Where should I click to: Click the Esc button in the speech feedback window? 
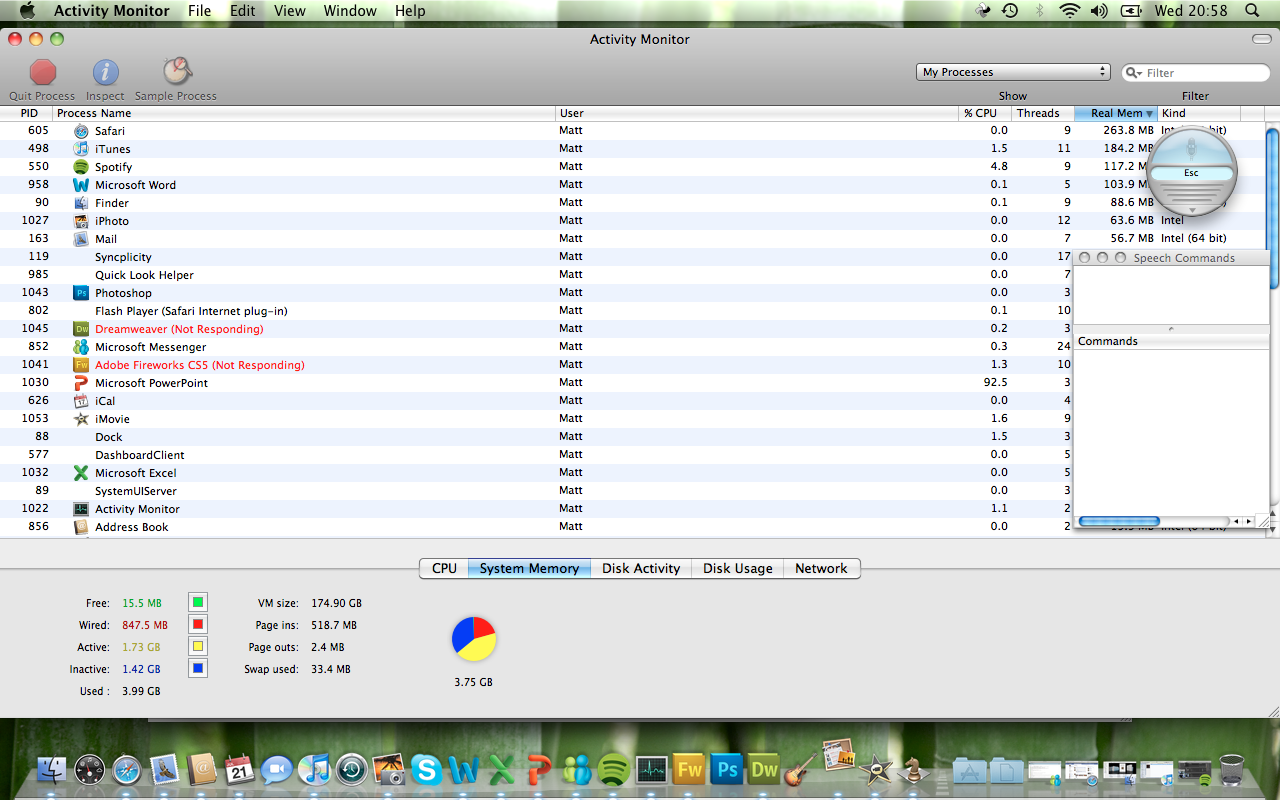[1191, 173]
